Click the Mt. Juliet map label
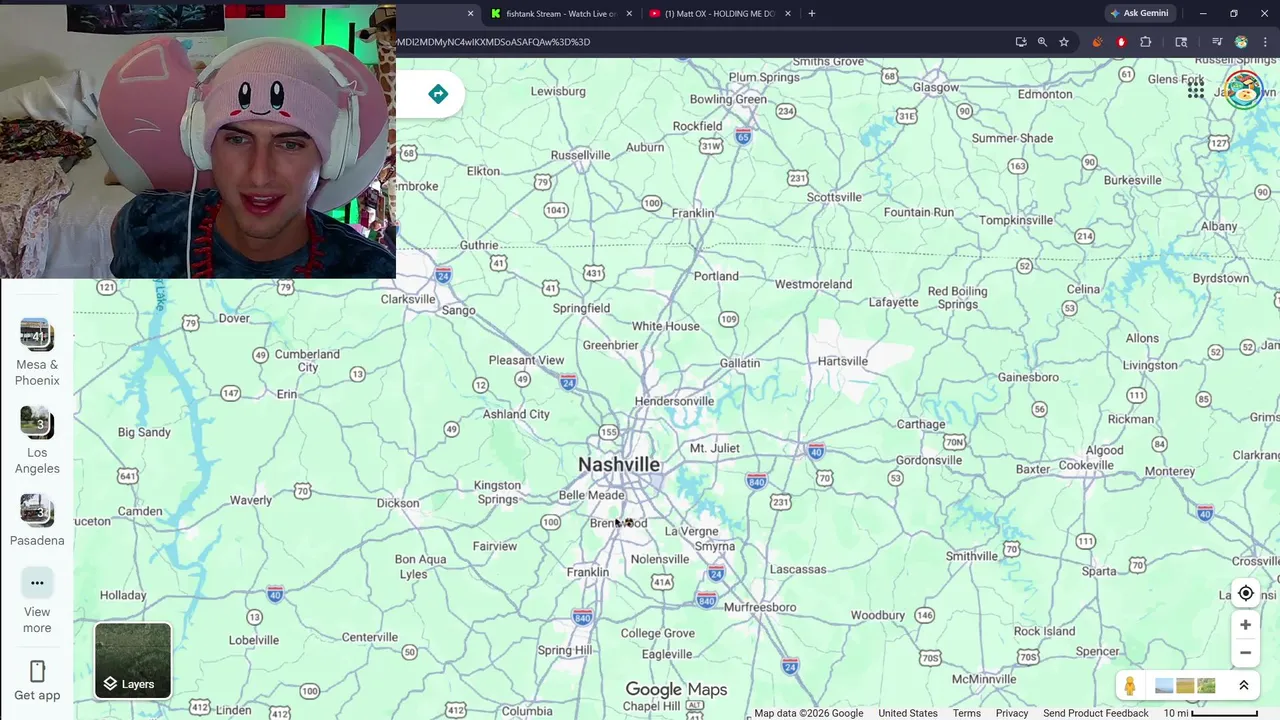1280x720 pixels. [714, 448]
